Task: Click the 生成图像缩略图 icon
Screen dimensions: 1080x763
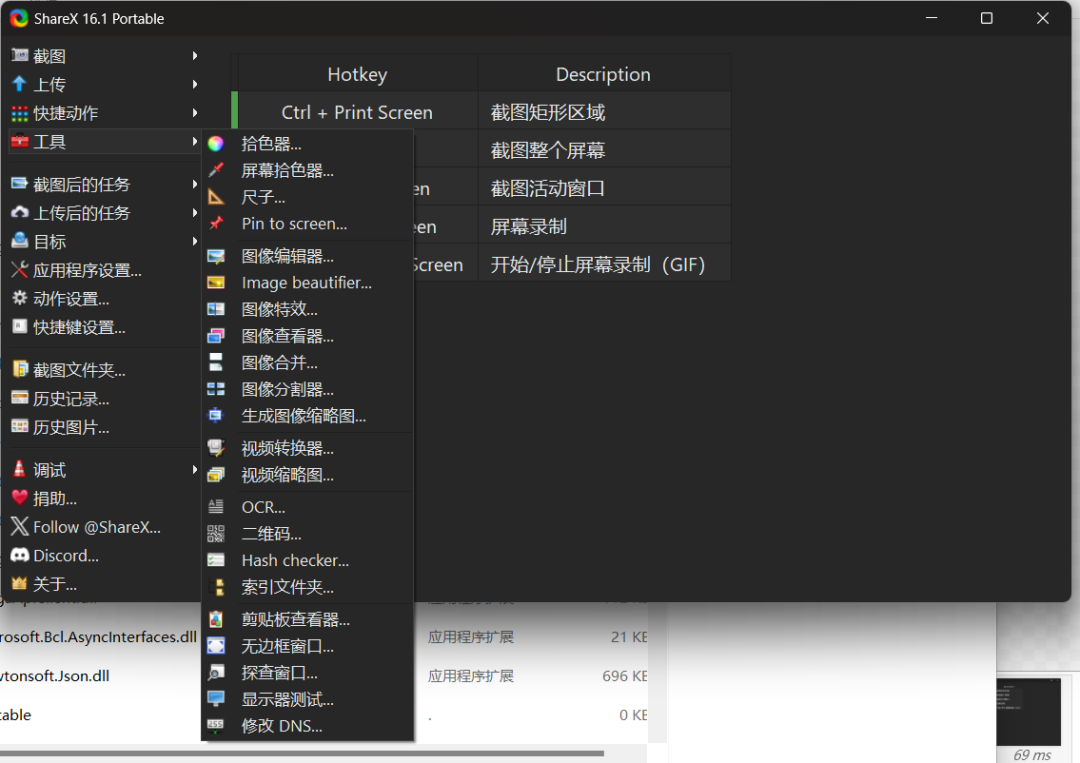Action: 216,415
